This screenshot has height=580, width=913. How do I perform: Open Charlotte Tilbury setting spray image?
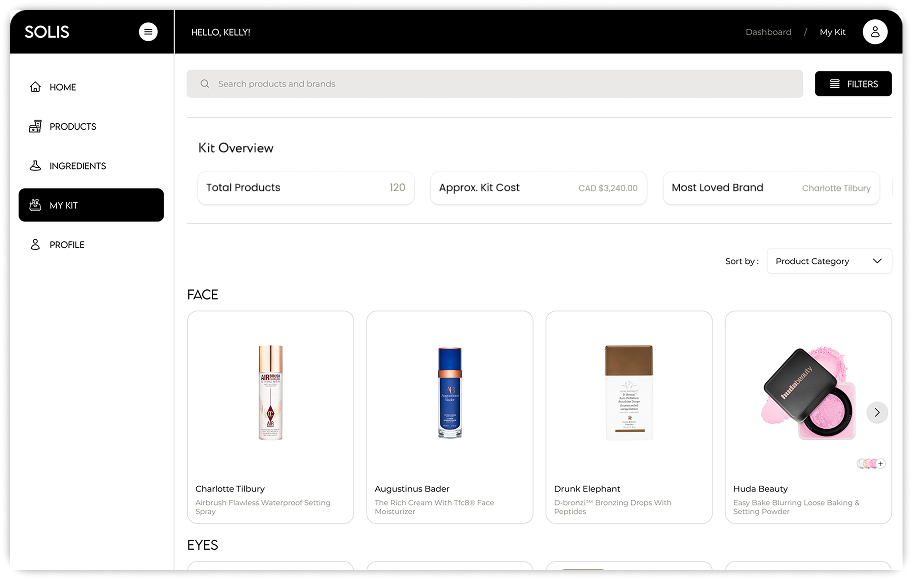click(x=271, y=392)
